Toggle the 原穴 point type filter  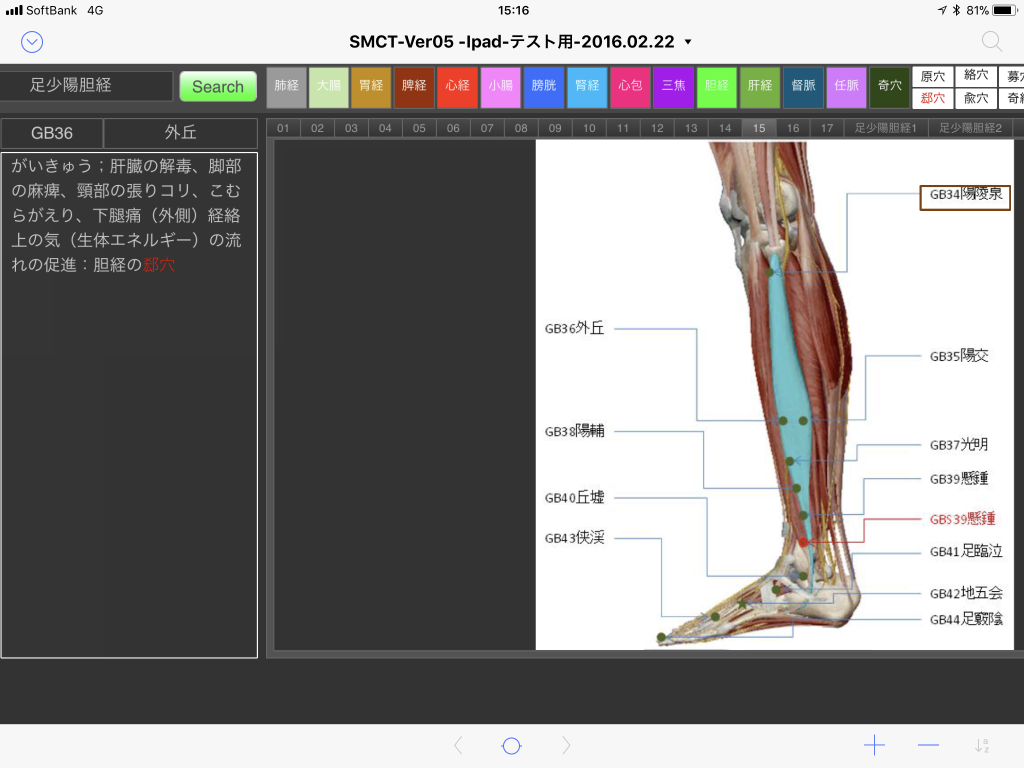coord(932,76)
